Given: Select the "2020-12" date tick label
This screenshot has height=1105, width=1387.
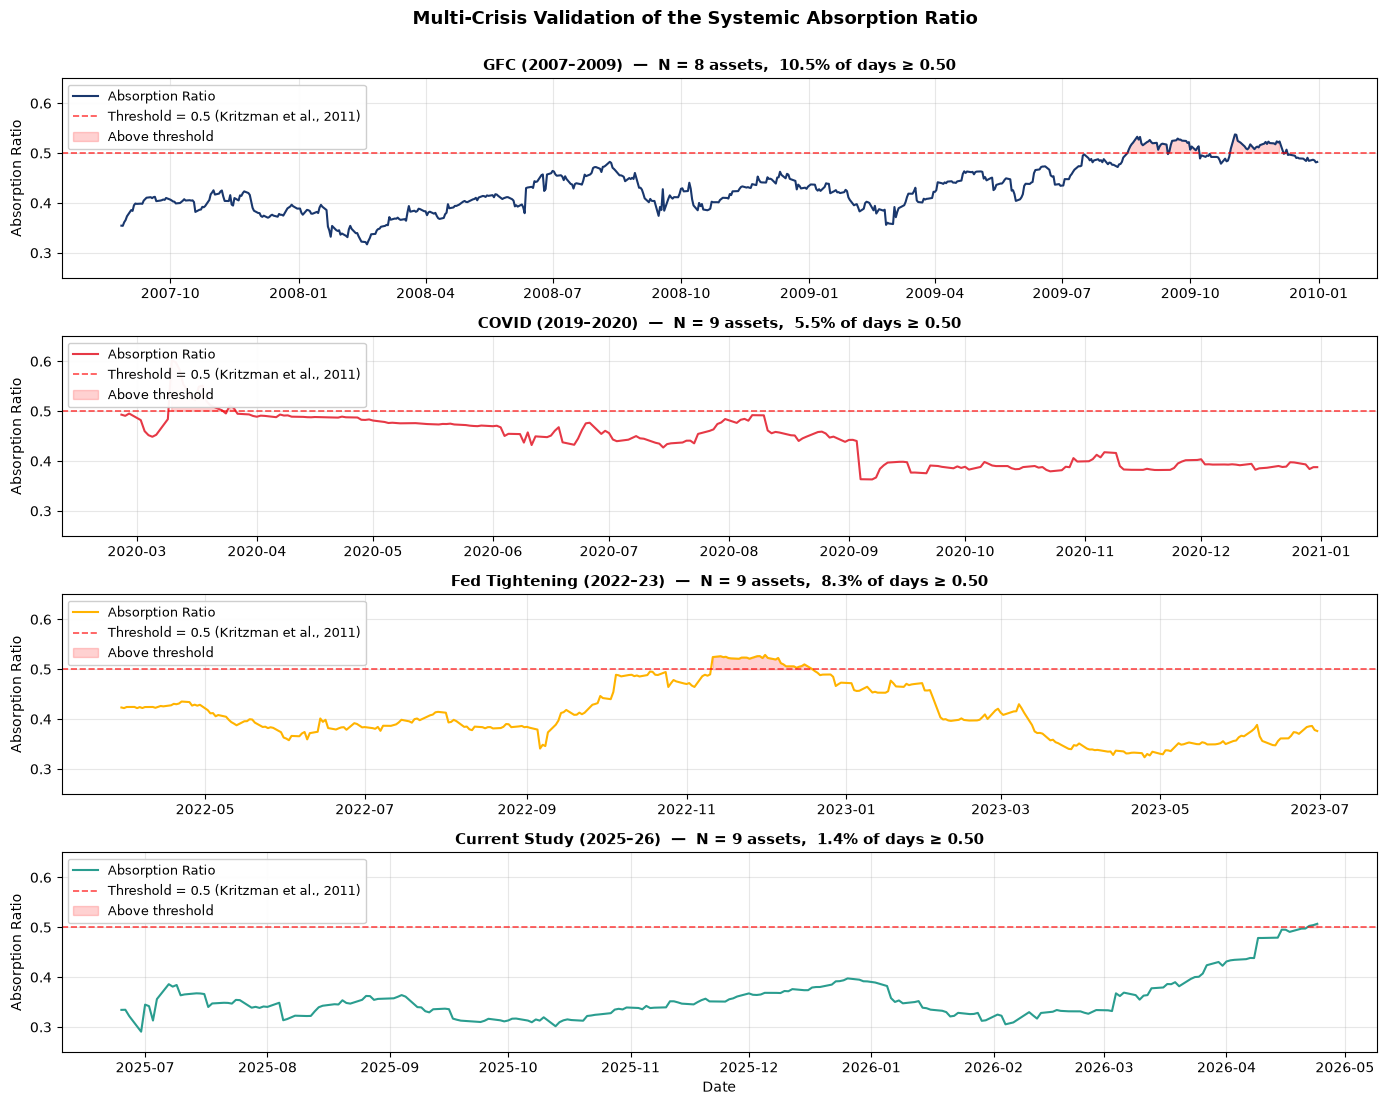Looking at the screenshot, I should (x=1201, y=550).
